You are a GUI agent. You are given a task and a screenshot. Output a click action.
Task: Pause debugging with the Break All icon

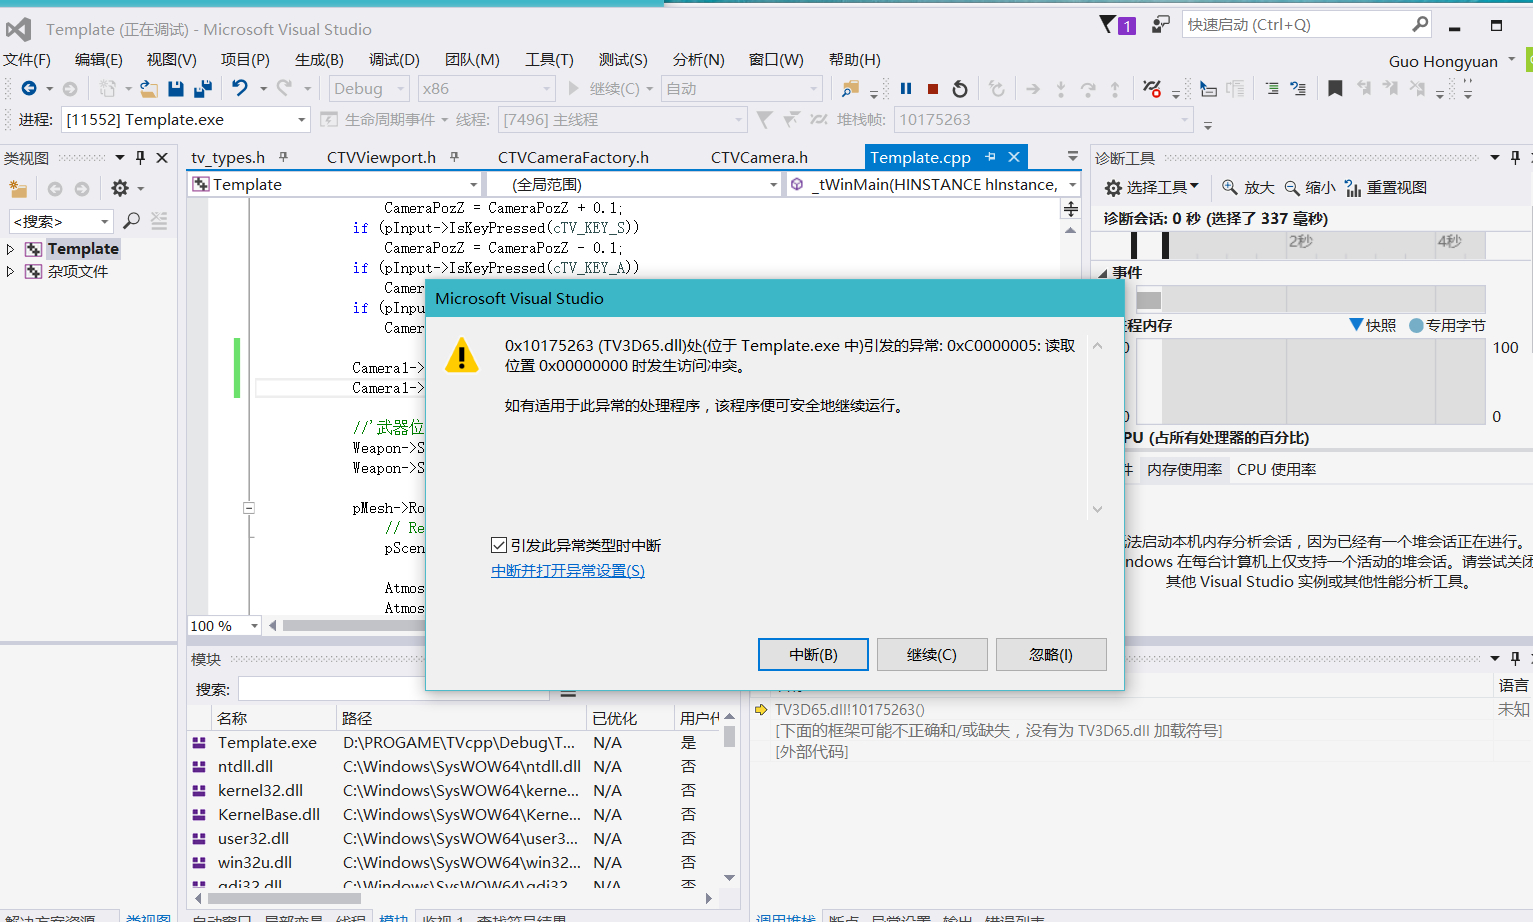click(x=906, y=89)
